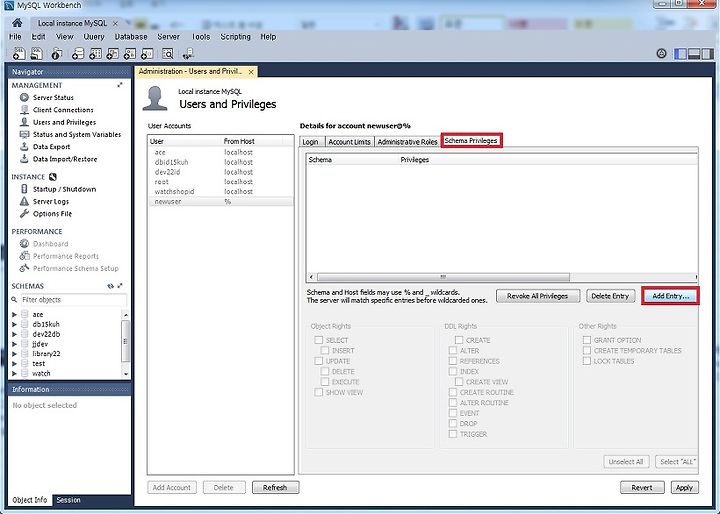Enable the GRANT OPTION checkbox
This screenshot has width=720, height=514.
point(586,340)
